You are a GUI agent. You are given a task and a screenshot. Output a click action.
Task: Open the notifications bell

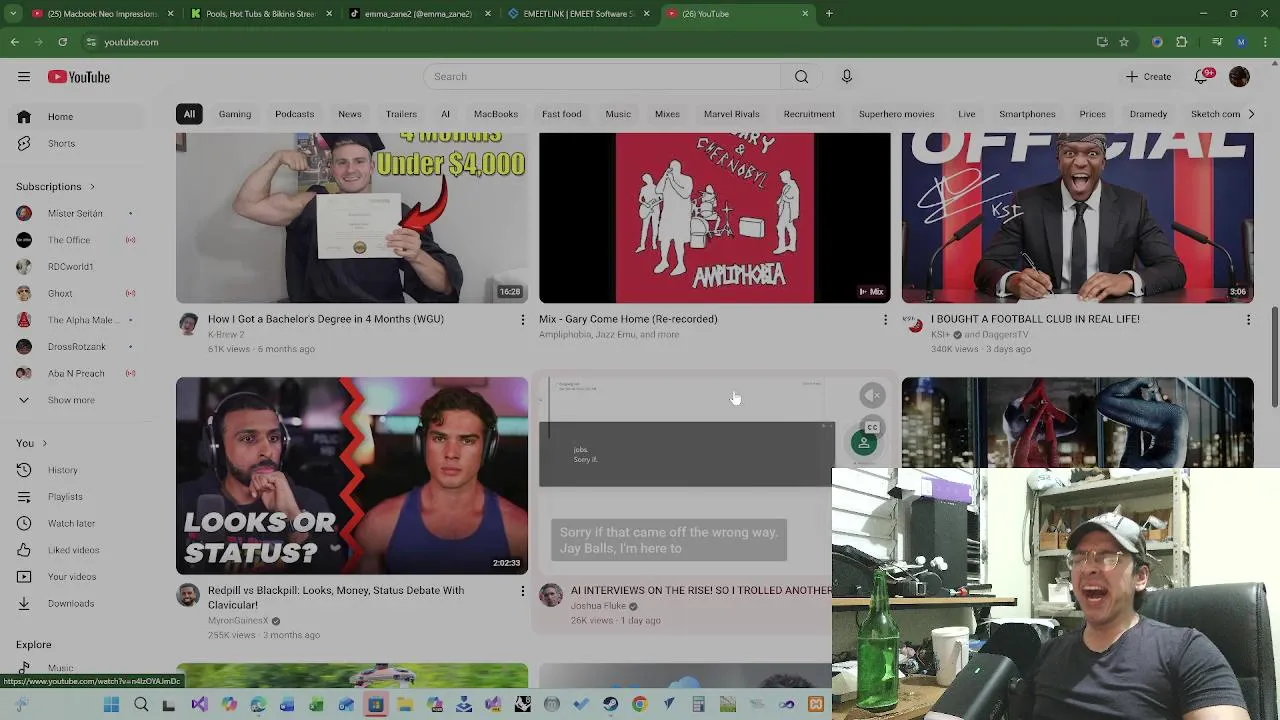tap(1203, 77)
